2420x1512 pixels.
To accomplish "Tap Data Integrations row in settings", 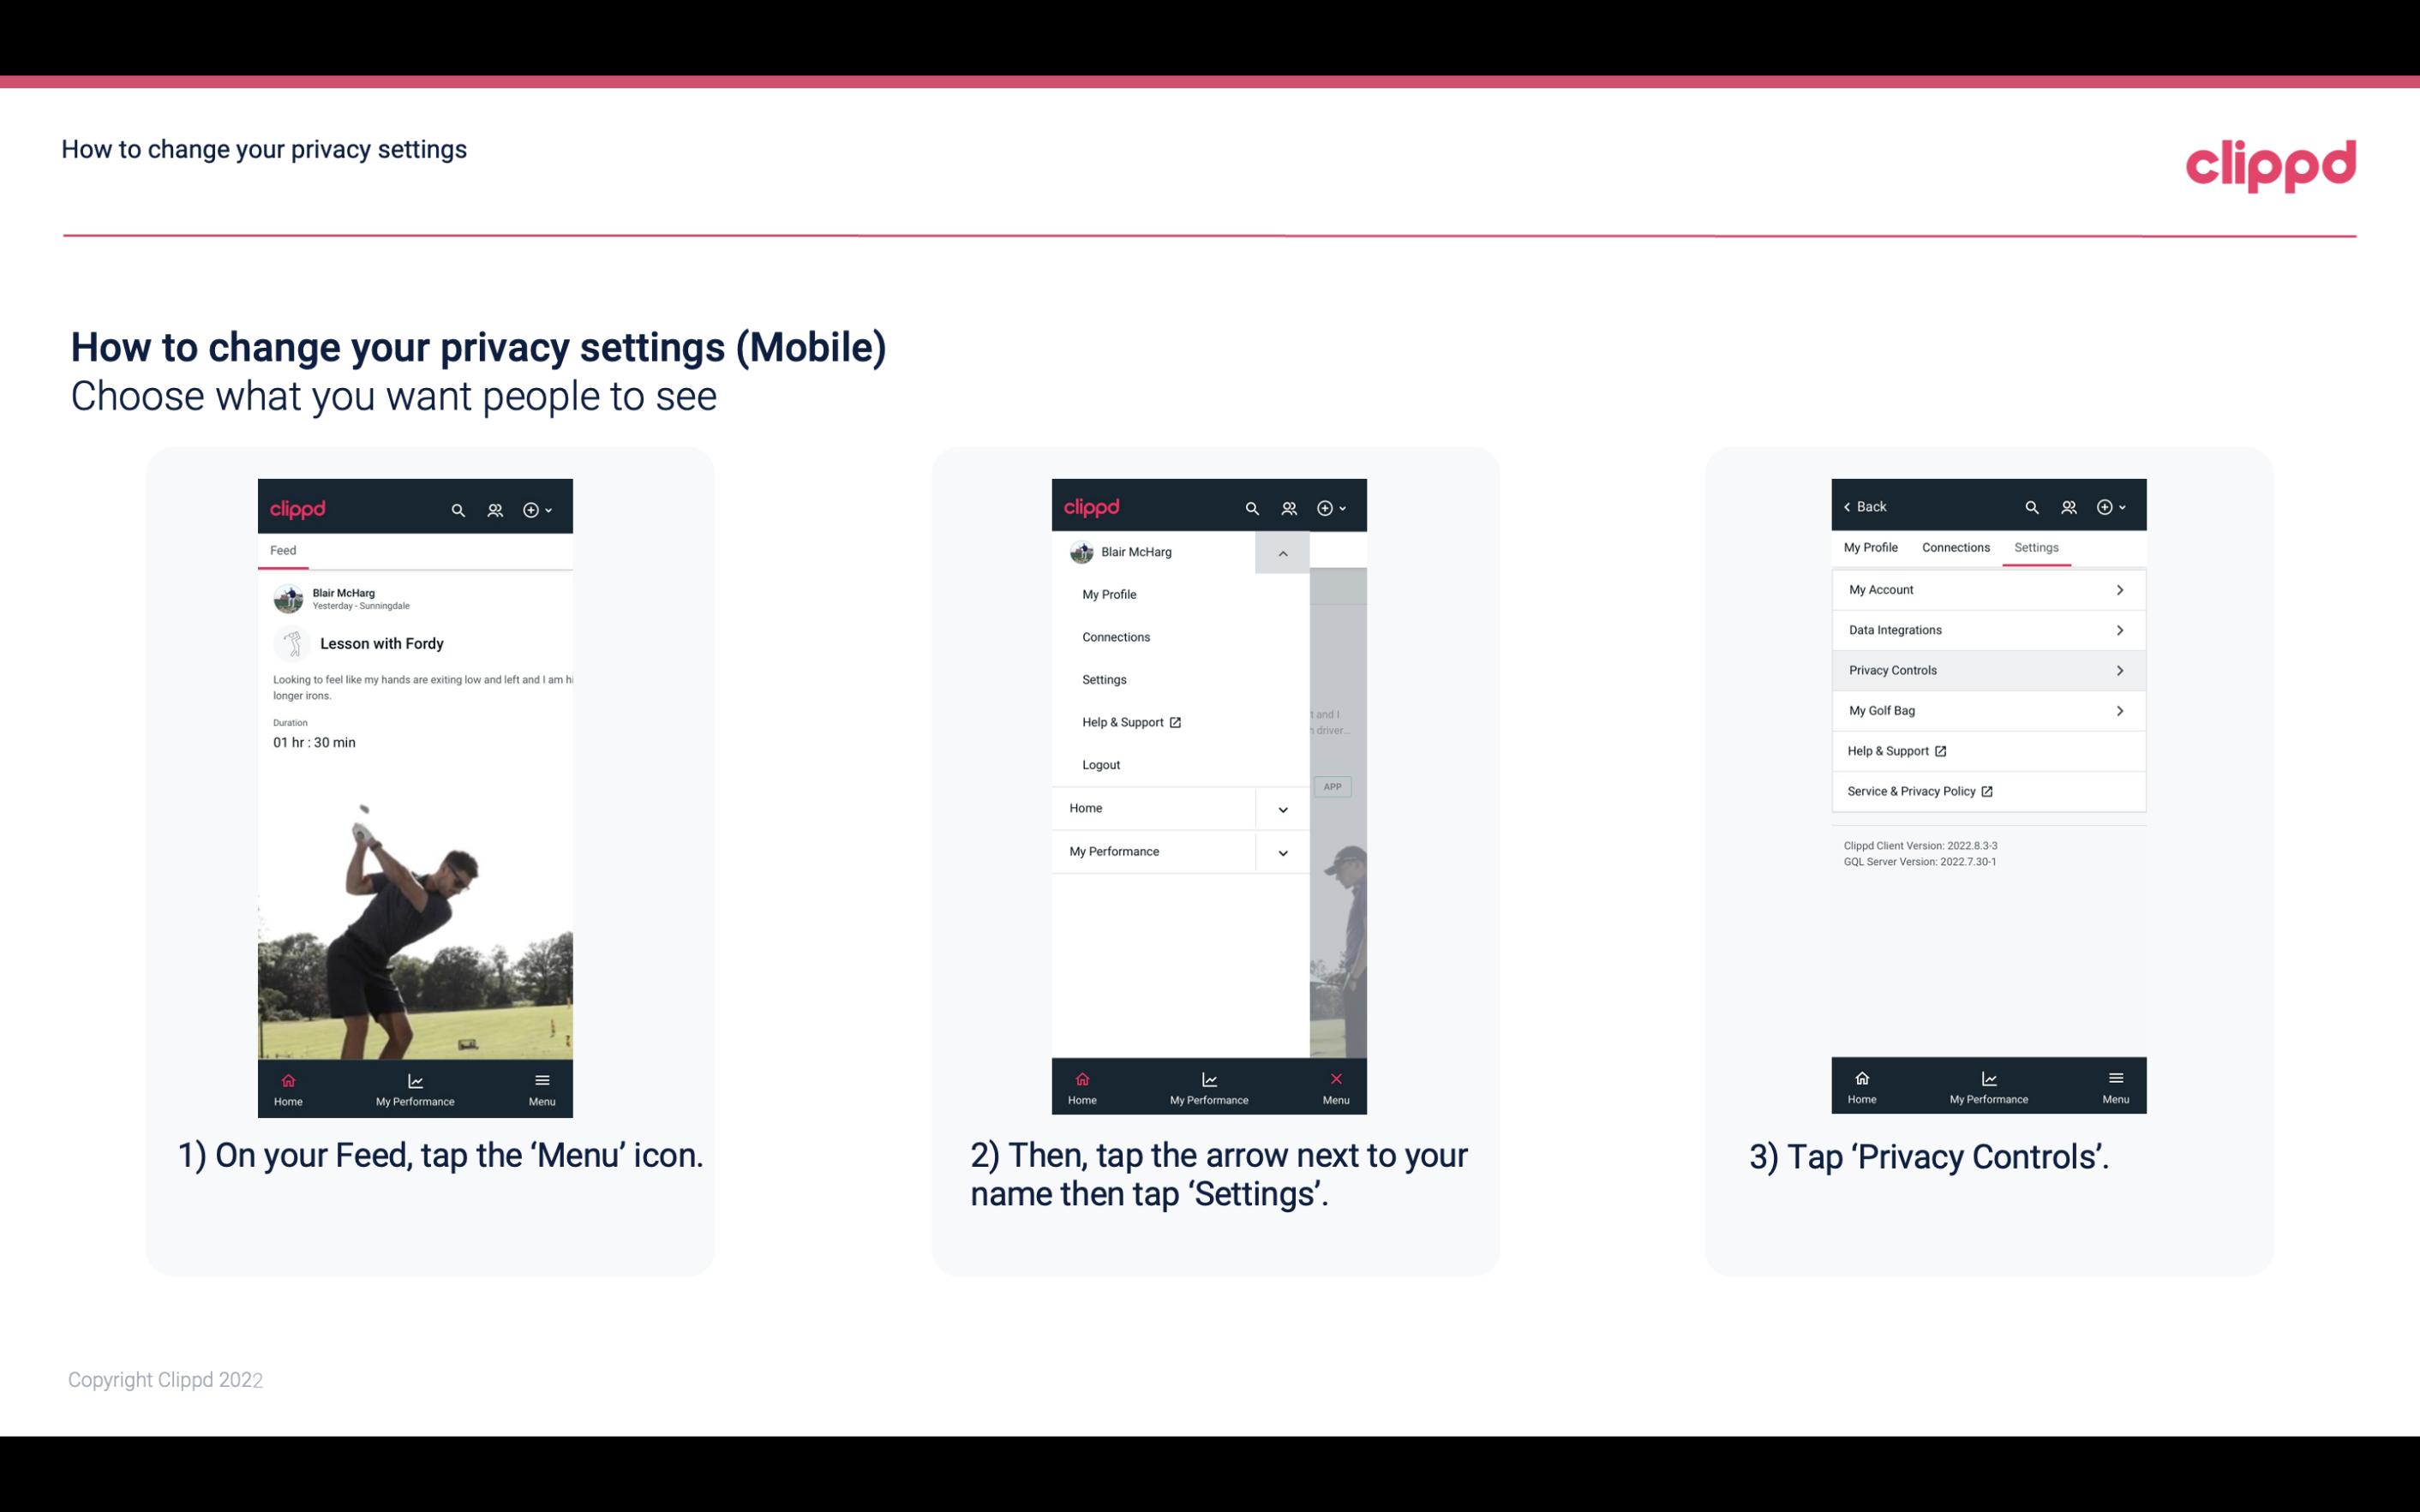I will coord(1986,629).
